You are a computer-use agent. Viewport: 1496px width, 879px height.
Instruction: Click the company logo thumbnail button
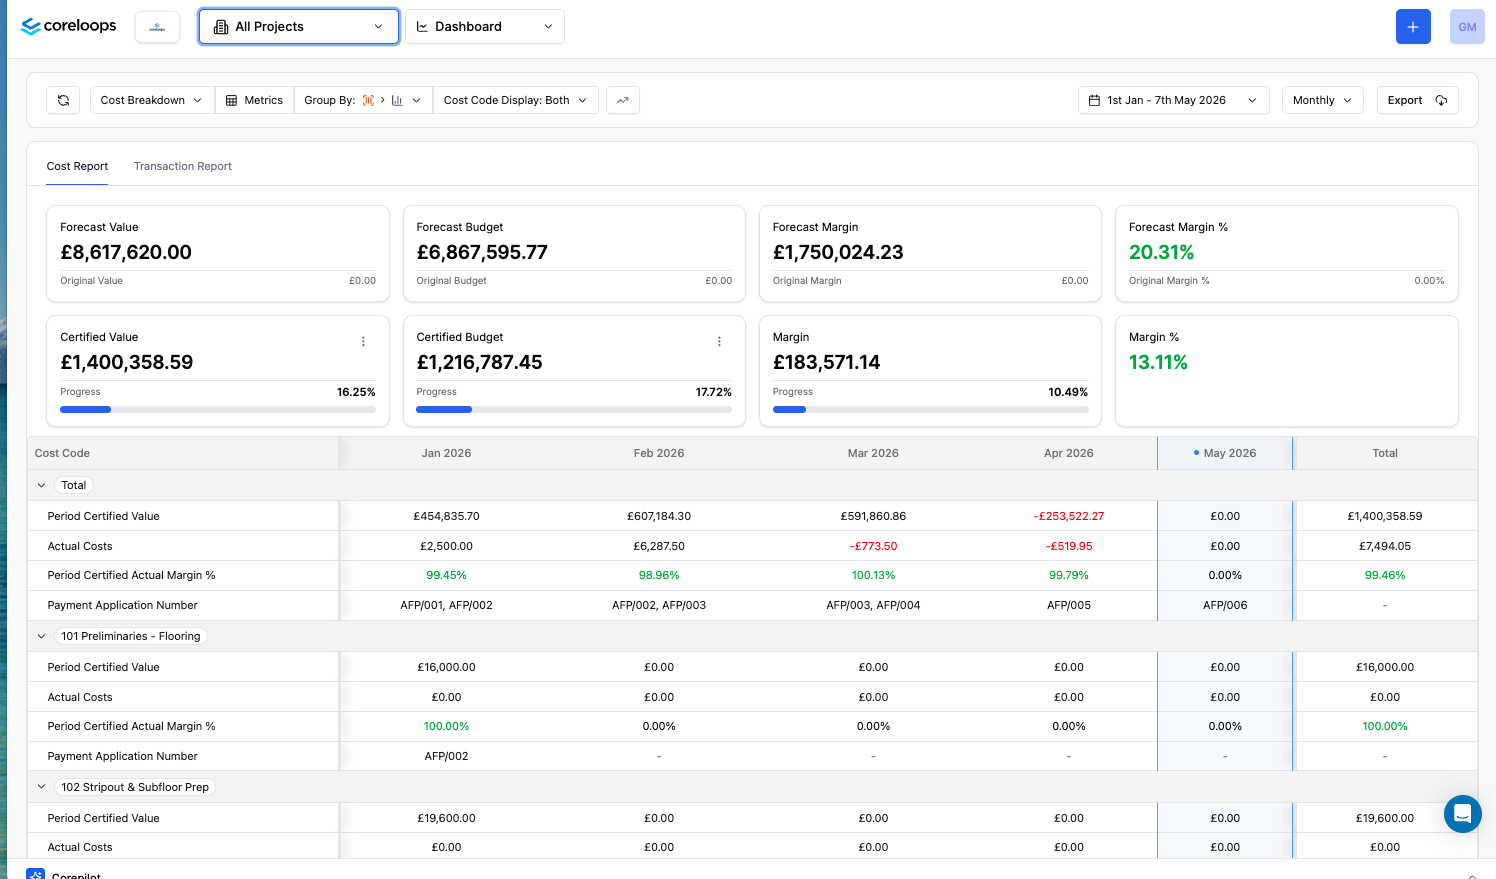click(x=157, y=27)
